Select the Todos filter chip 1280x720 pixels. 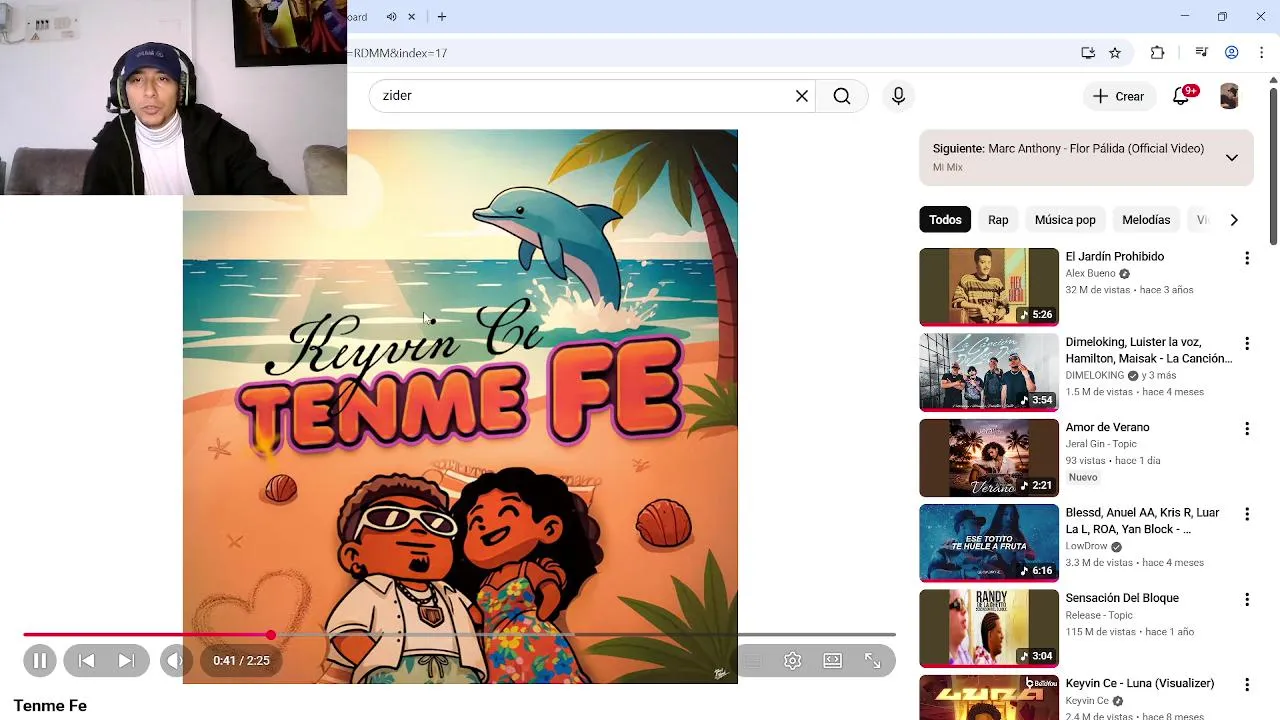point(945,220)
